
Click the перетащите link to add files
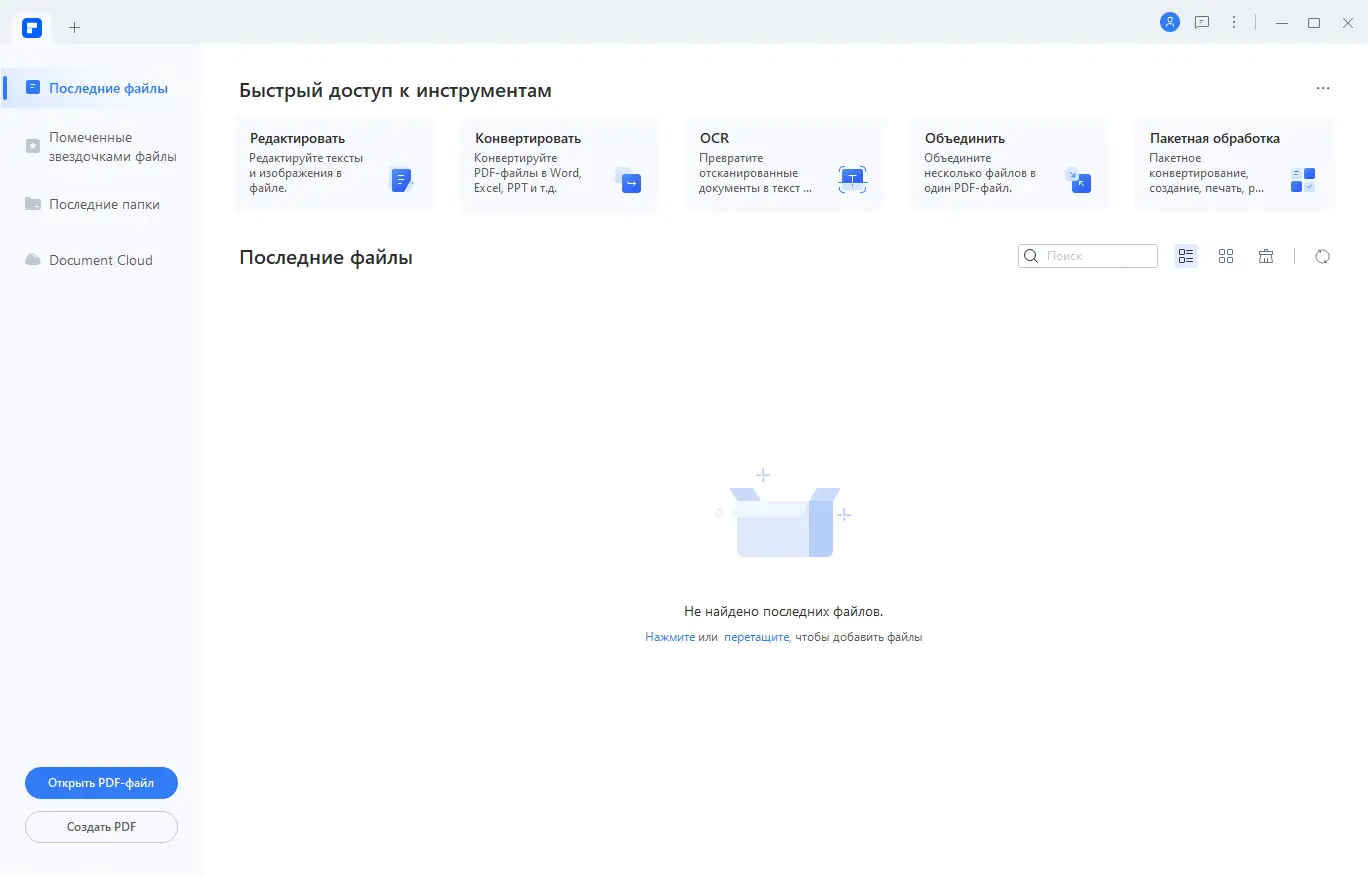click(756, 636)
